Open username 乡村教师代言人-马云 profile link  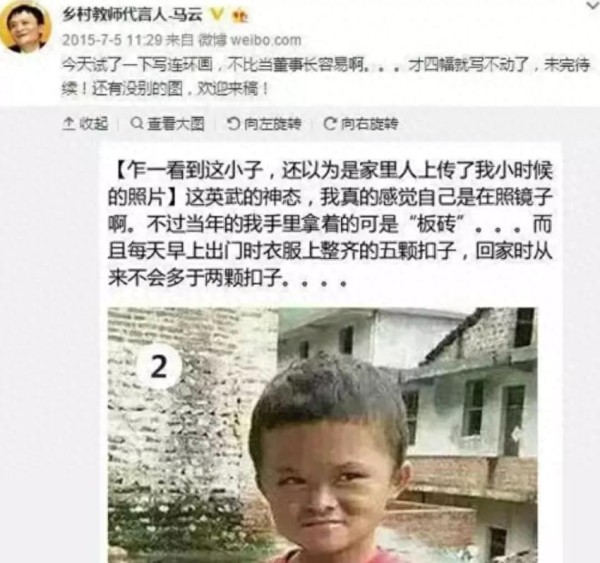click(132, 15)
